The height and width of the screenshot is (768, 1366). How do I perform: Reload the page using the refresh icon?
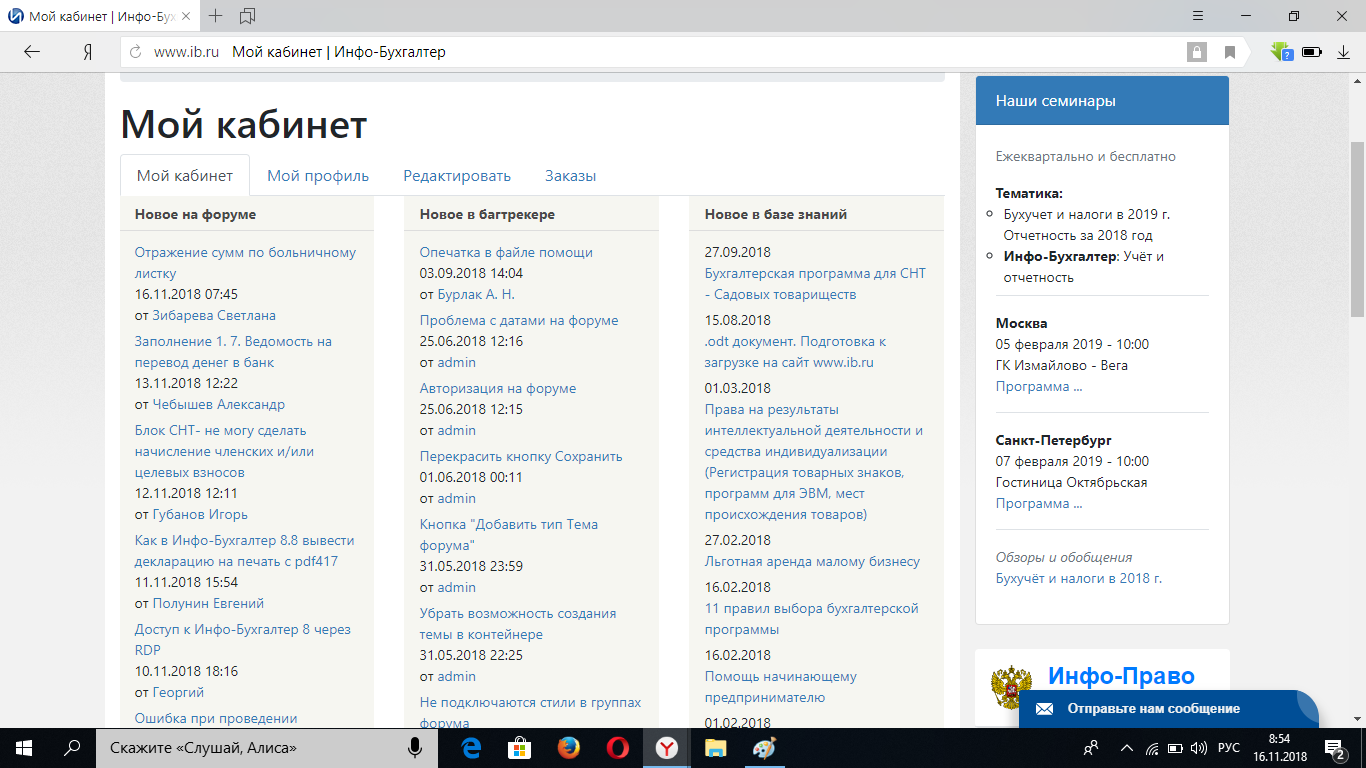click(x=136, y=52)
